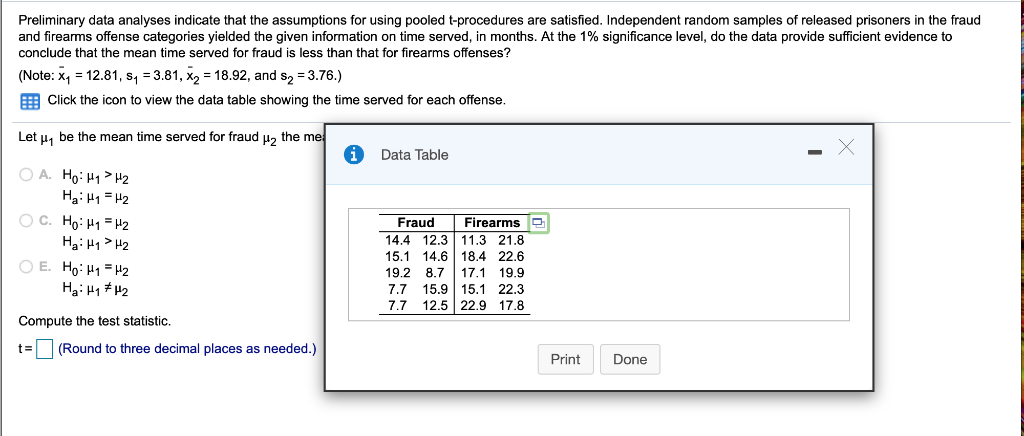The width and height of the screenshot is (1024, 436).
Task: Click the t= test statistic input box
Action: click(44, 349)
